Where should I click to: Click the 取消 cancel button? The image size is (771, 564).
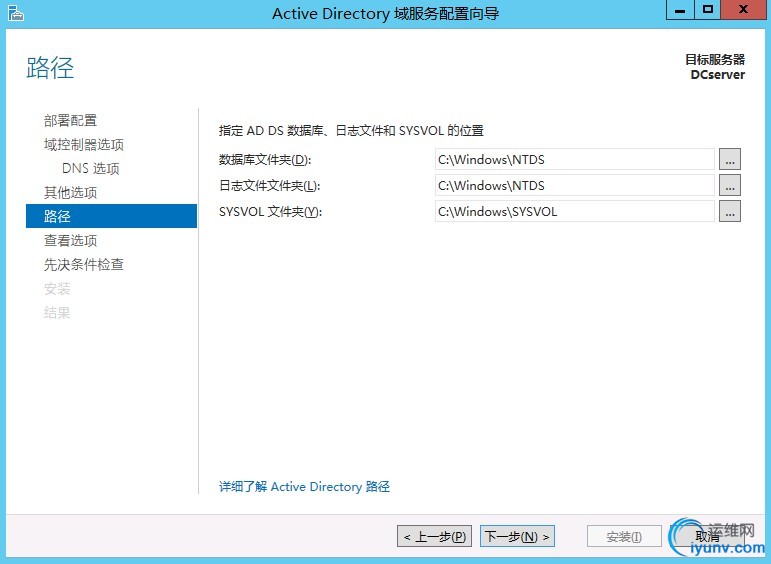click(x=706, y=536)
